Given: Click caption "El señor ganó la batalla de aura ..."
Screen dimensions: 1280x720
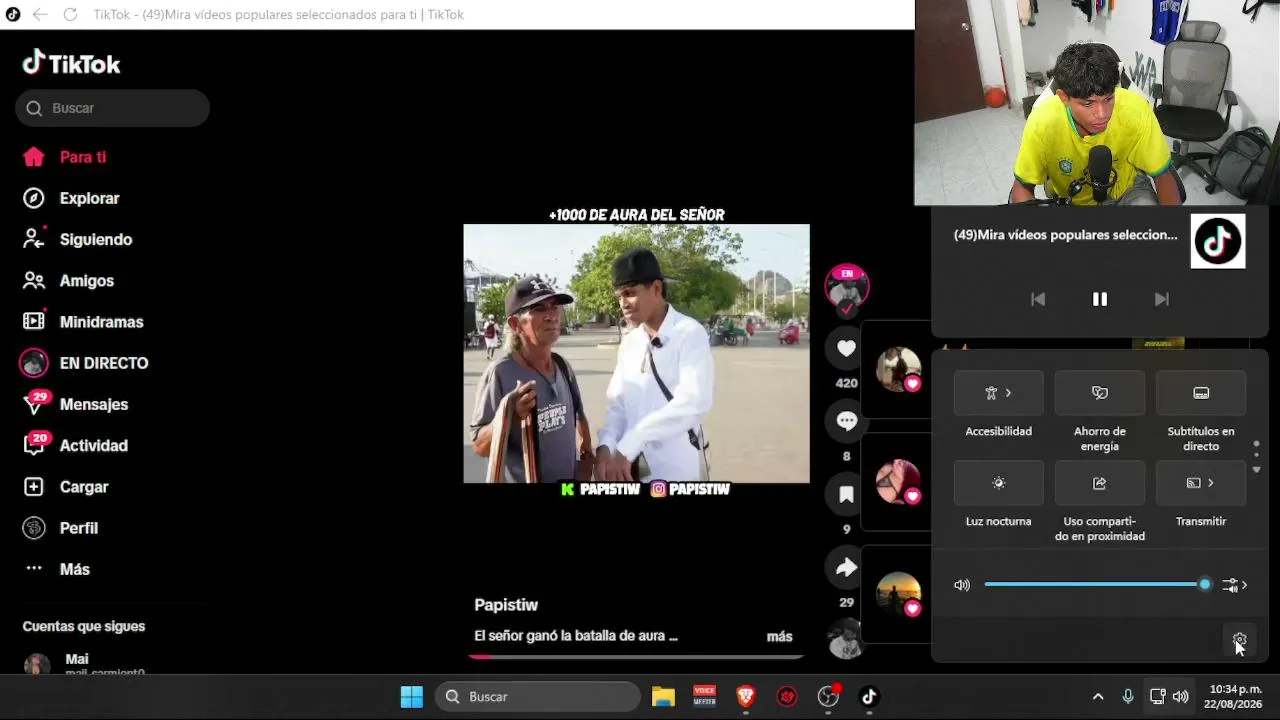Looking at the screenshot, I should (576, 636).
